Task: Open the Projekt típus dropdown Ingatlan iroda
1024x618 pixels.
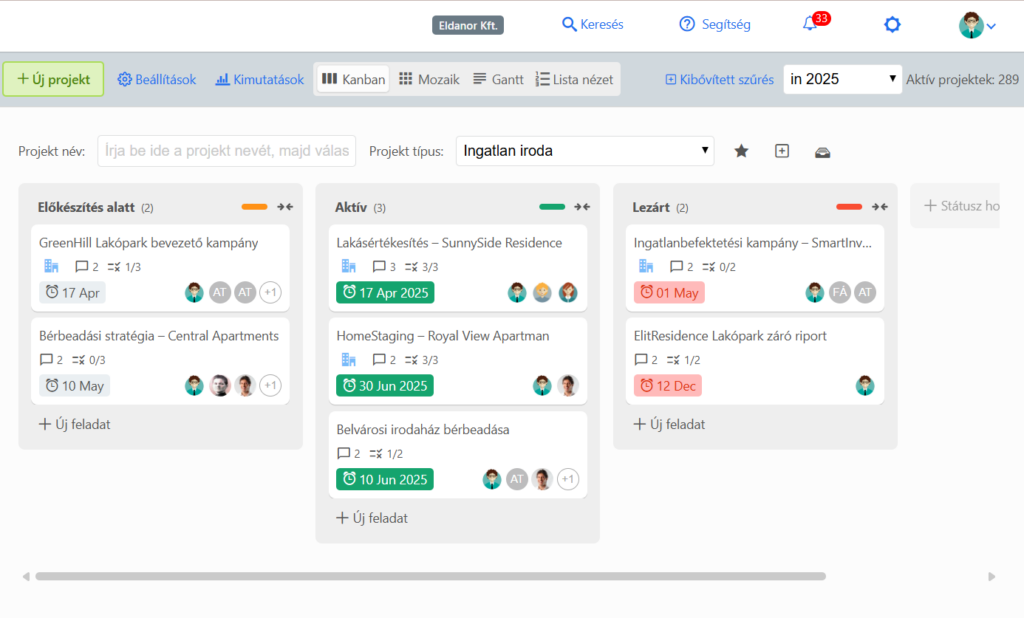Action: (585, 151)
